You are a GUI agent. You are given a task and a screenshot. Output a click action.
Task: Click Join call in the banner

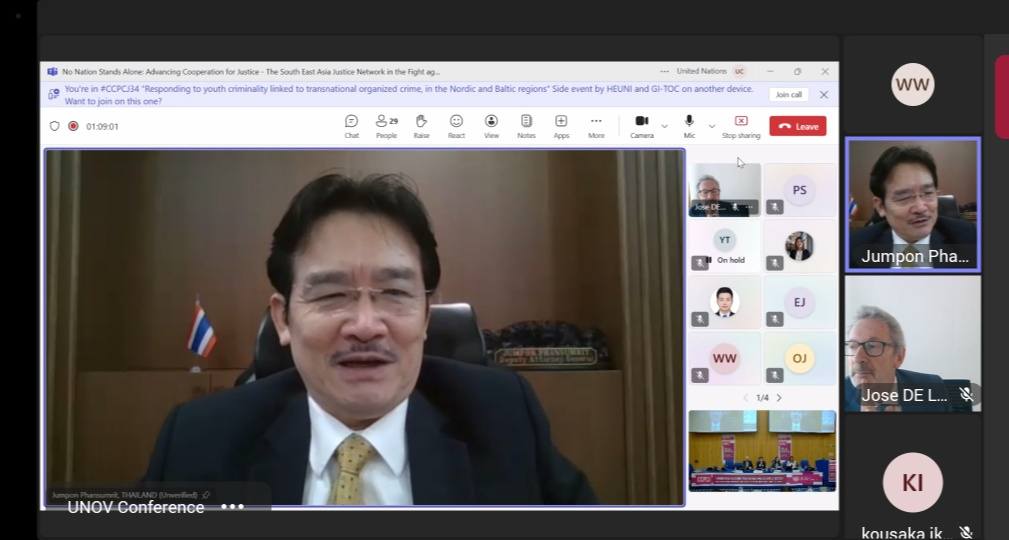(788, 94)
